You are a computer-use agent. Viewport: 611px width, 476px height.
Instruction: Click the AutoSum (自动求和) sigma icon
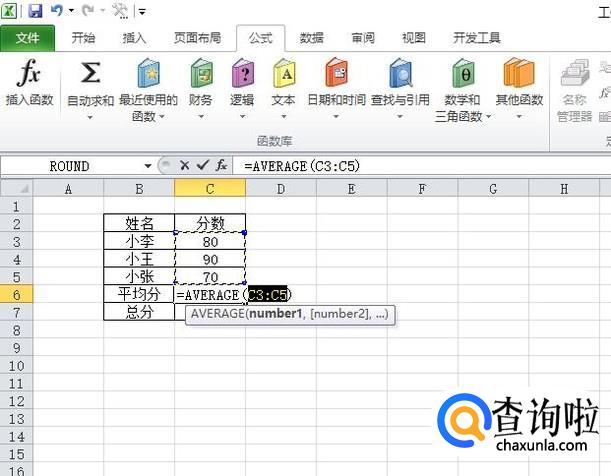click(90, 73)
